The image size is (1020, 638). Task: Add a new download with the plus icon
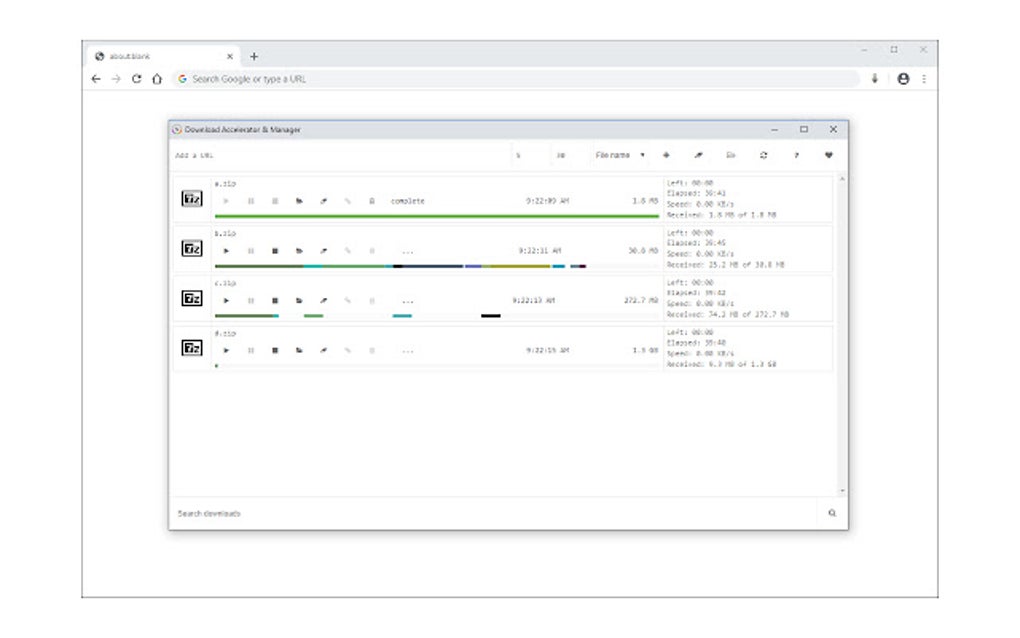[x=666, y=155]
